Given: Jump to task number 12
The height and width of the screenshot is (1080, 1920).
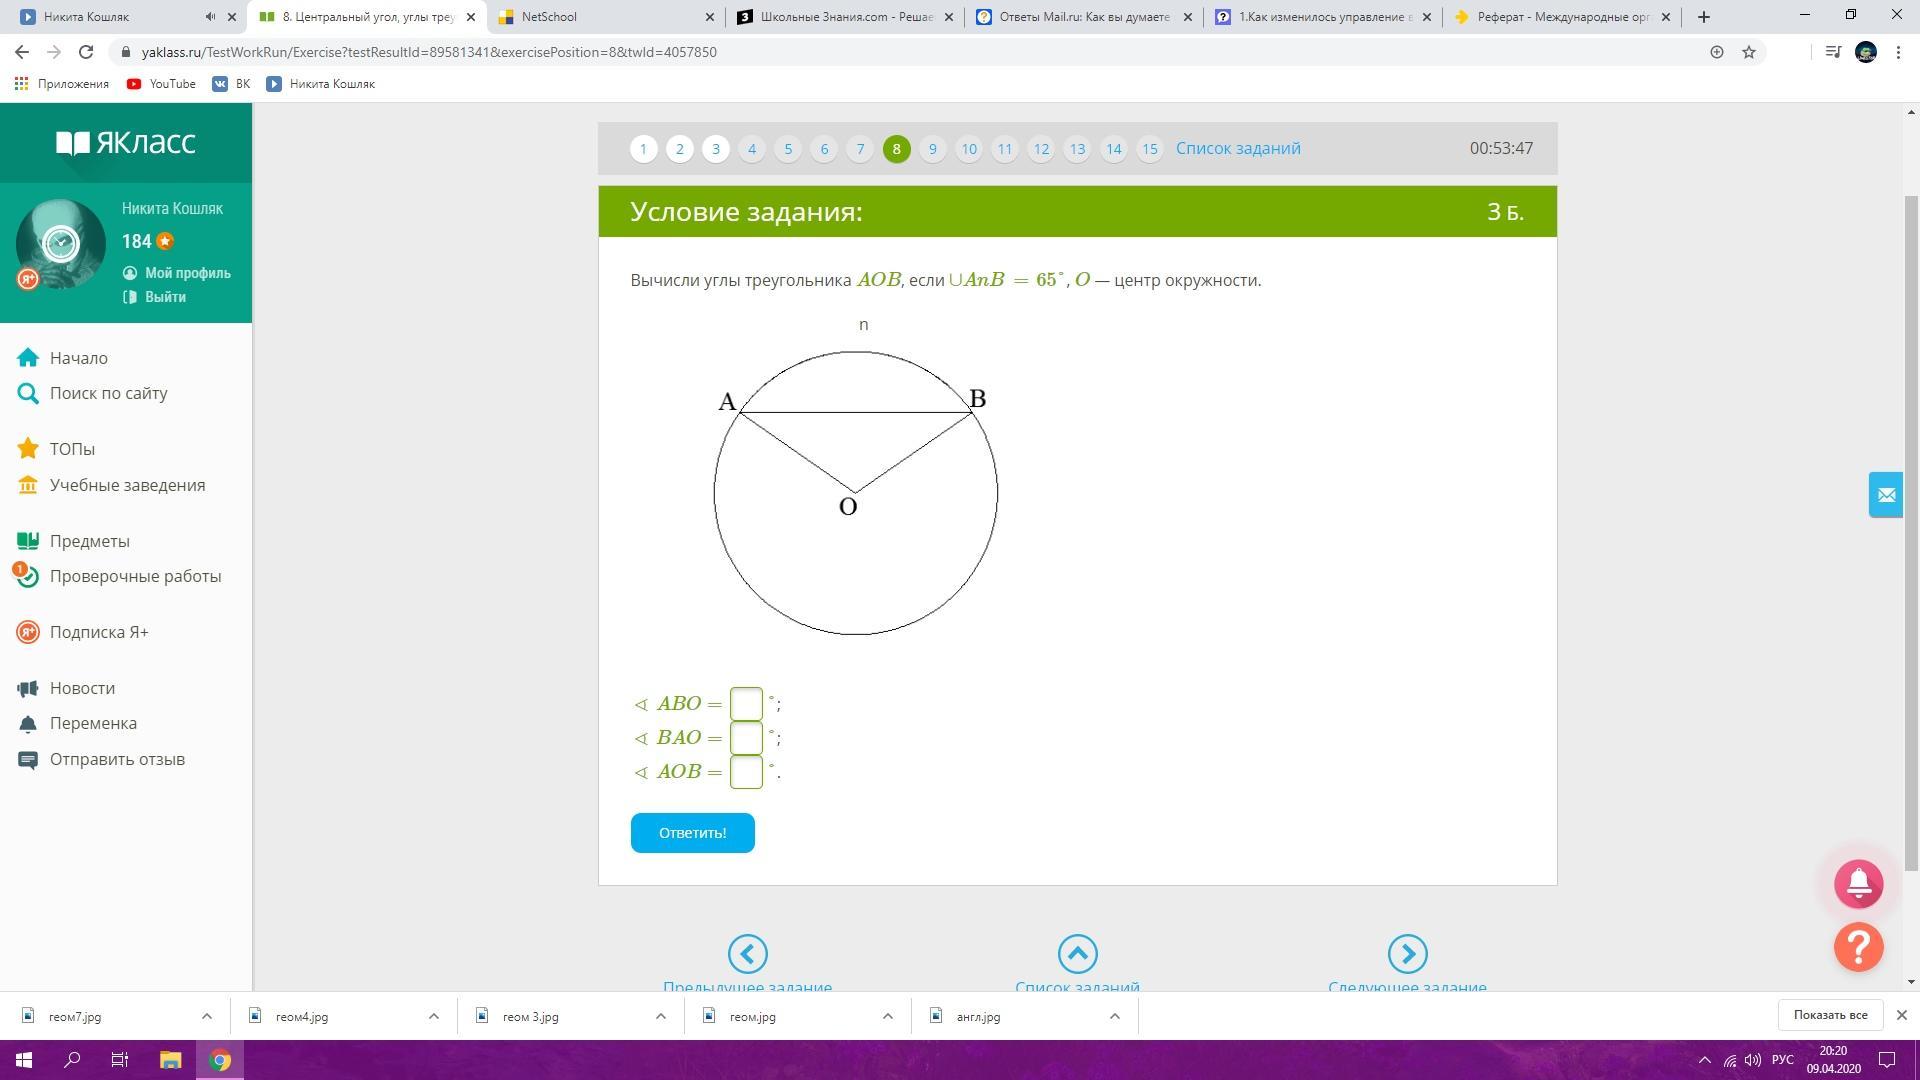Looking at the screenshot, I should click(x=1041, y=149).
